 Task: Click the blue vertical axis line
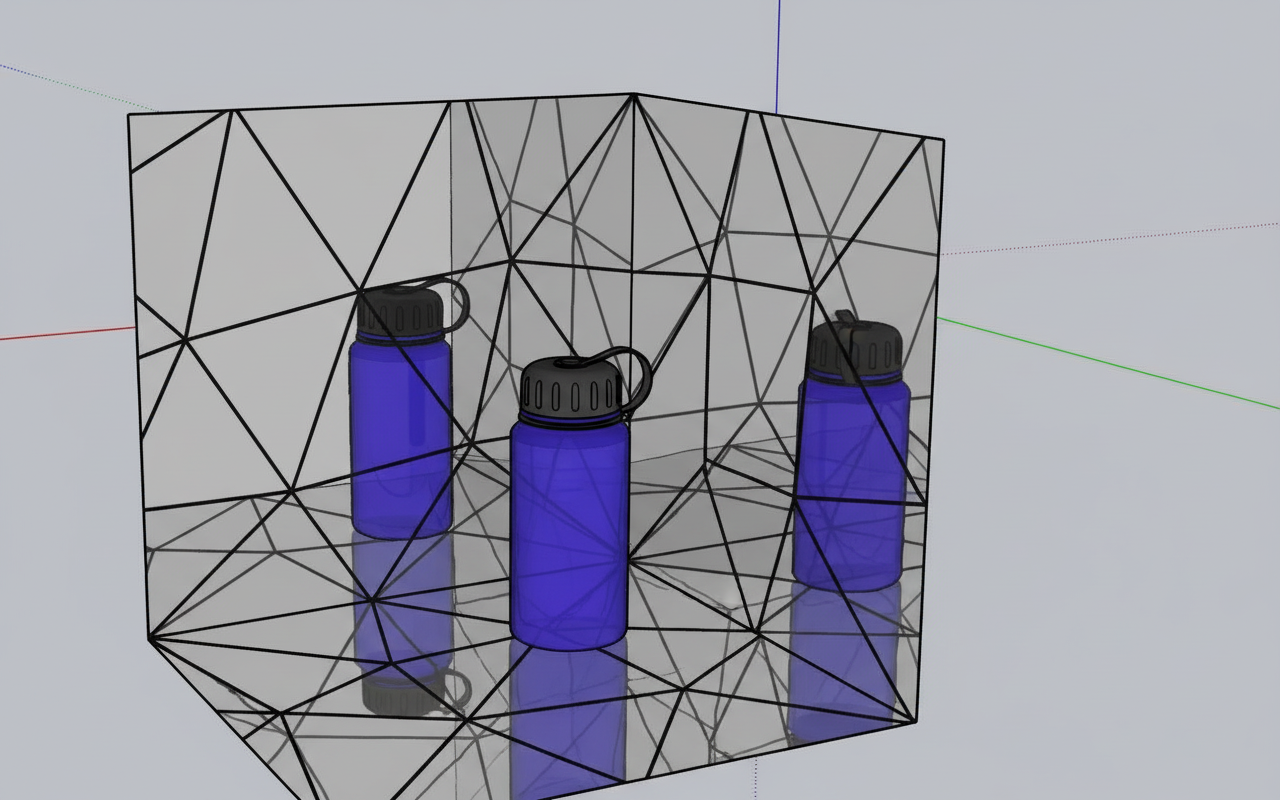pos(778,50)
